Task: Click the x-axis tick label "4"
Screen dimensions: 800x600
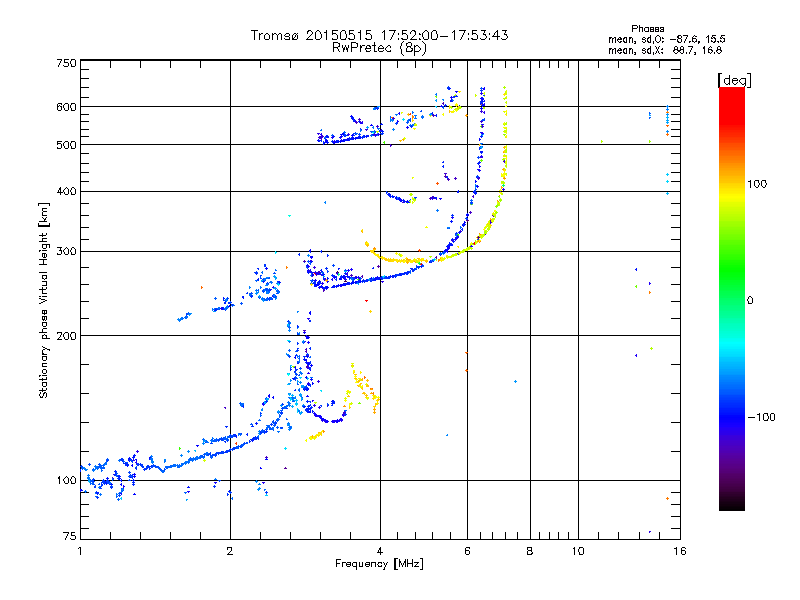Action: (x=380, y=551)
